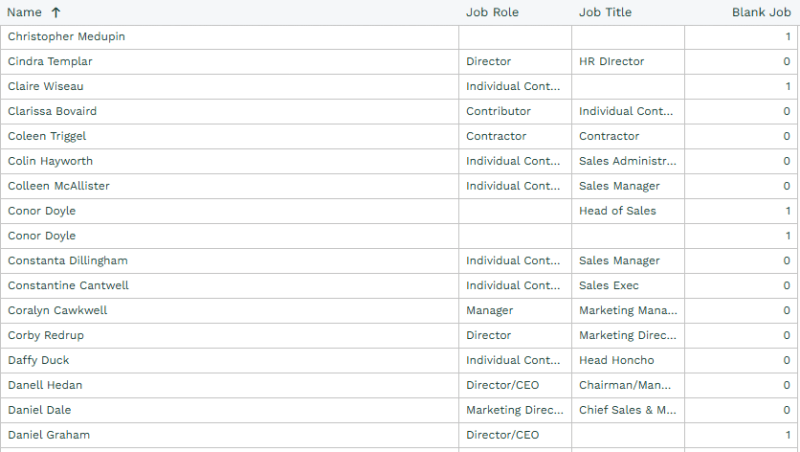The height and width of the screenshot is (452, 800).
Task: Click the Blank Job column header
Action: click(761, 12)
